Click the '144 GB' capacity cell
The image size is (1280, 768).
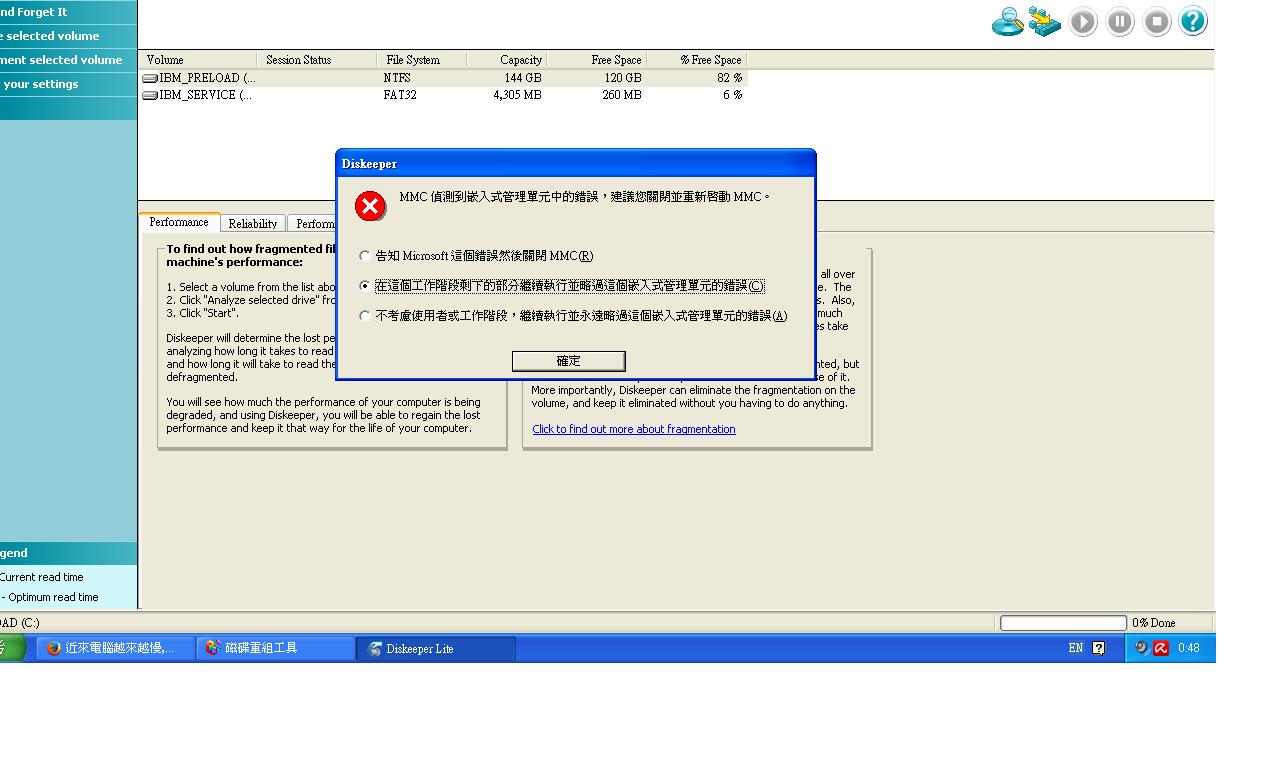pyautogui.click(x=522, y=78)
